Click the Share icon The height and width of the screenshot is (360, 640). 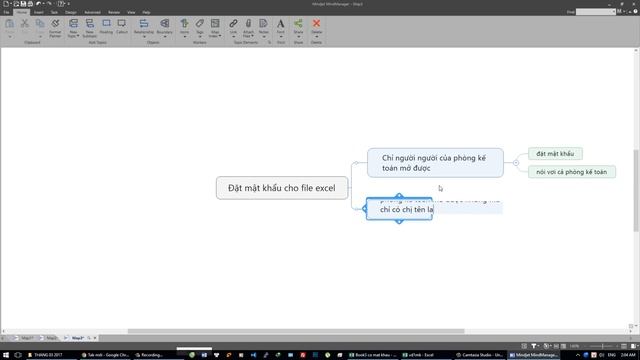tap(298, 24)
